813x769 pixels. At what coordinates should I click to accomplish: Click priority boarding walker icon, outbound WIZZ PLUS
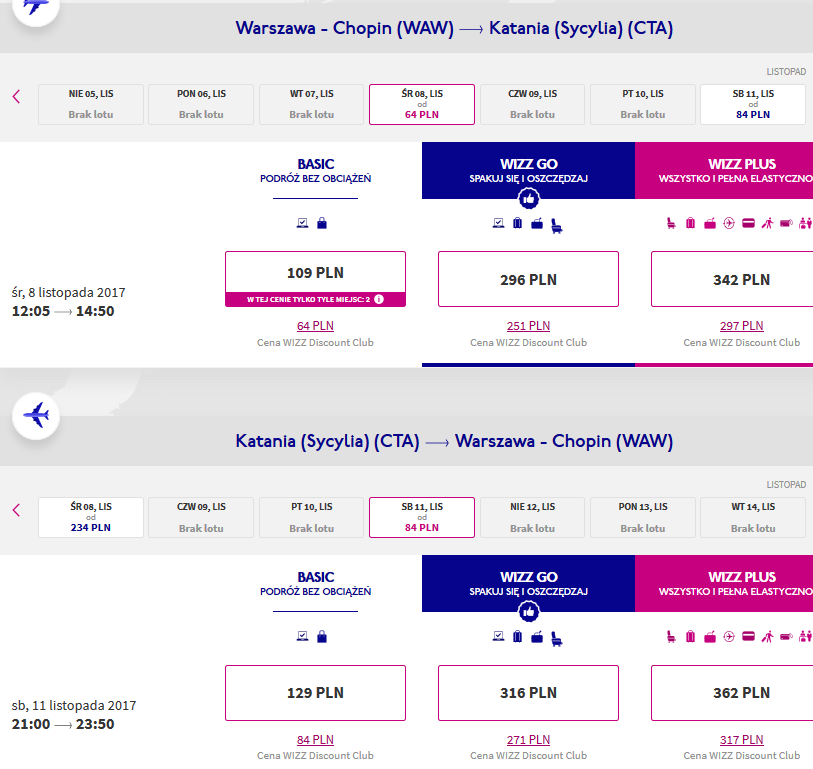point(767,223)
